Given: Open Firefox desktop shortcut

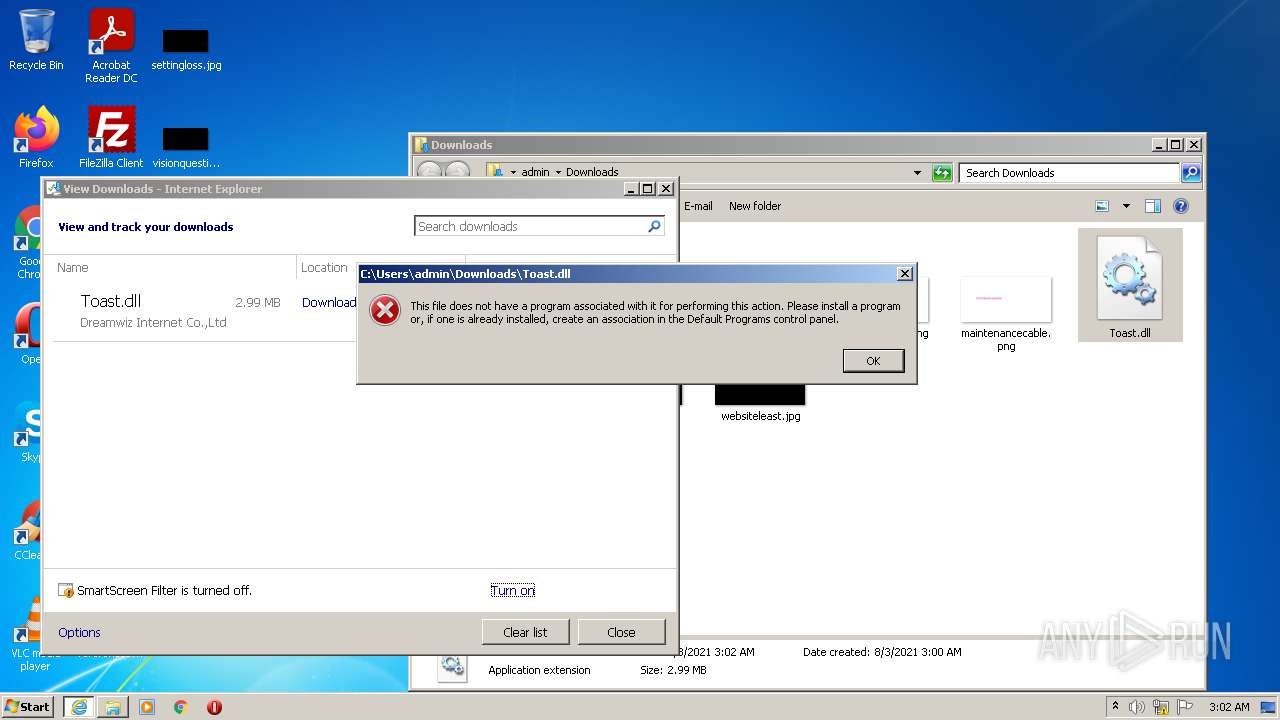Looking at the screenshot, I should click(36, 138).
